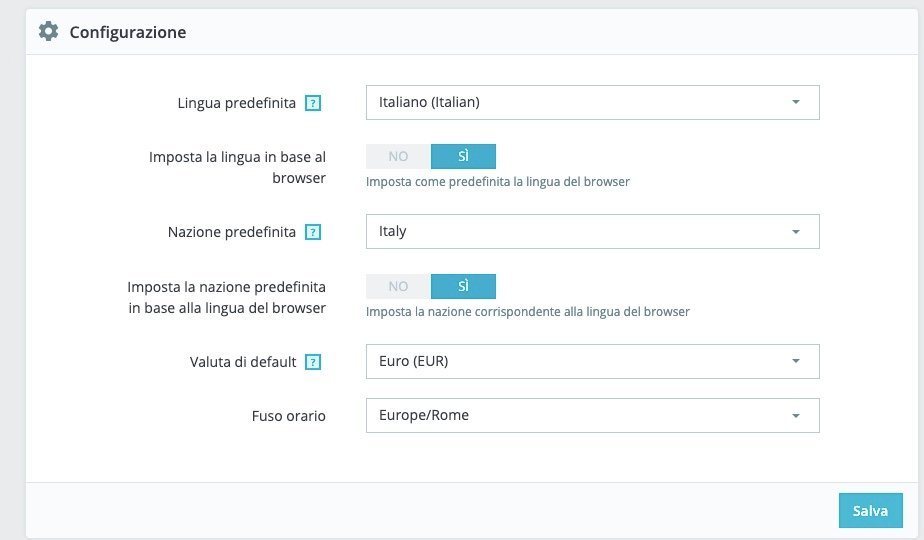Screen dimensions: 924x540
Task: Click the Fuso orario label
Action: click(289, 416)
